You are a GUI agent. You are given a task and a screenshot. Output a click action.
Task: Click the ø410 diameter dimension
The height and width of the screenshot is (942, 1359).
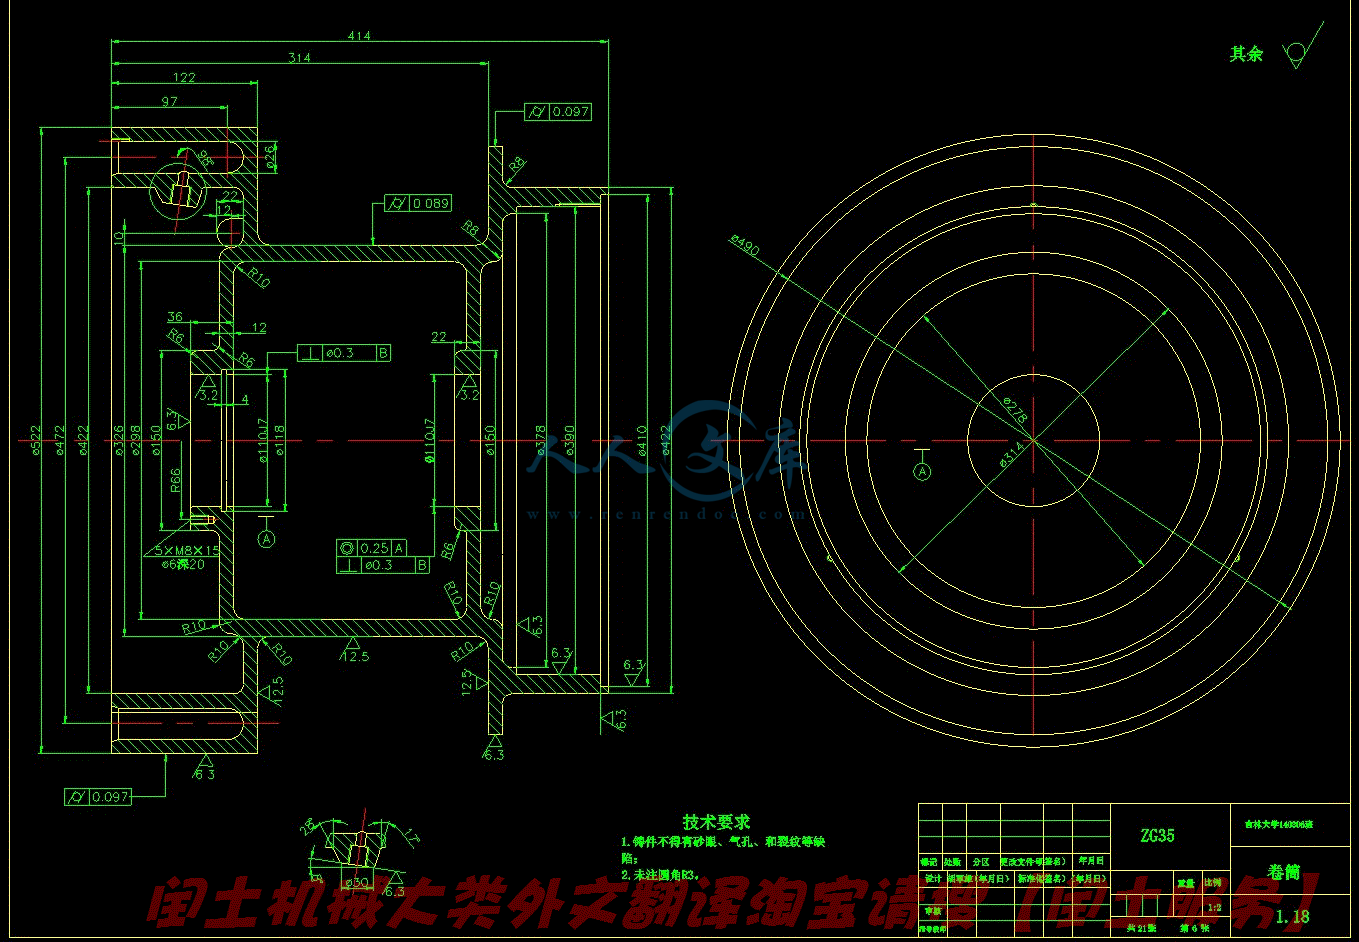click(x=642, y=440)
